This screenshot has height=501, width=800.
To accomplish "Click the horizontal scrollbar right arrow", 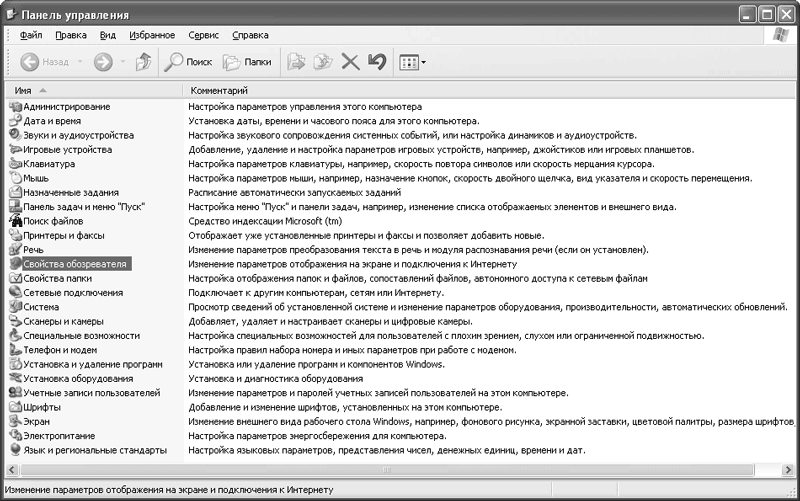I will point(788,469).
